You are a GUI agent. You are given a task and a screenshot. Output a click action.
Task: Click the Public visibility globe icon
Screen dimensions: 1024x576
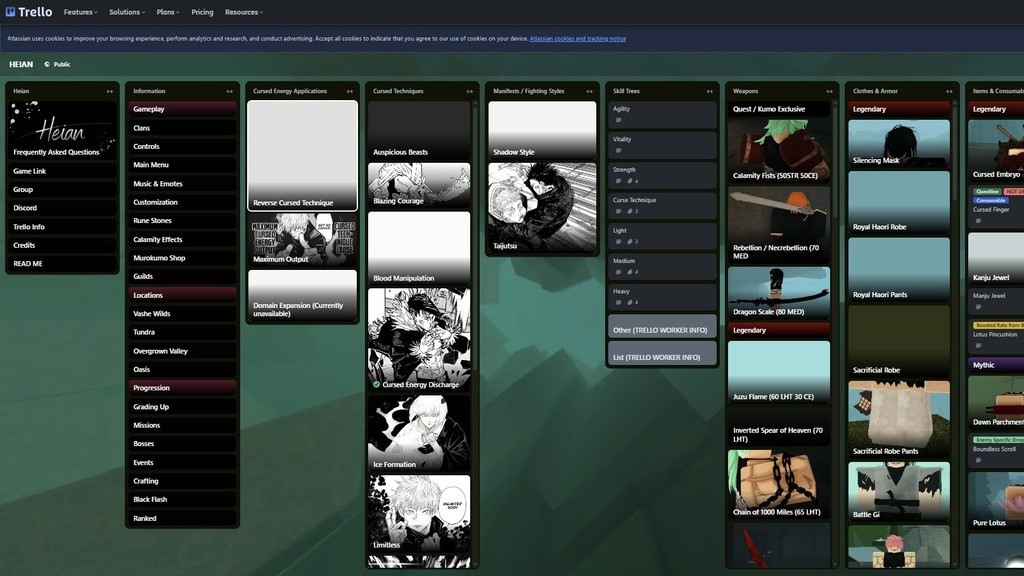[x=47, y=64]
